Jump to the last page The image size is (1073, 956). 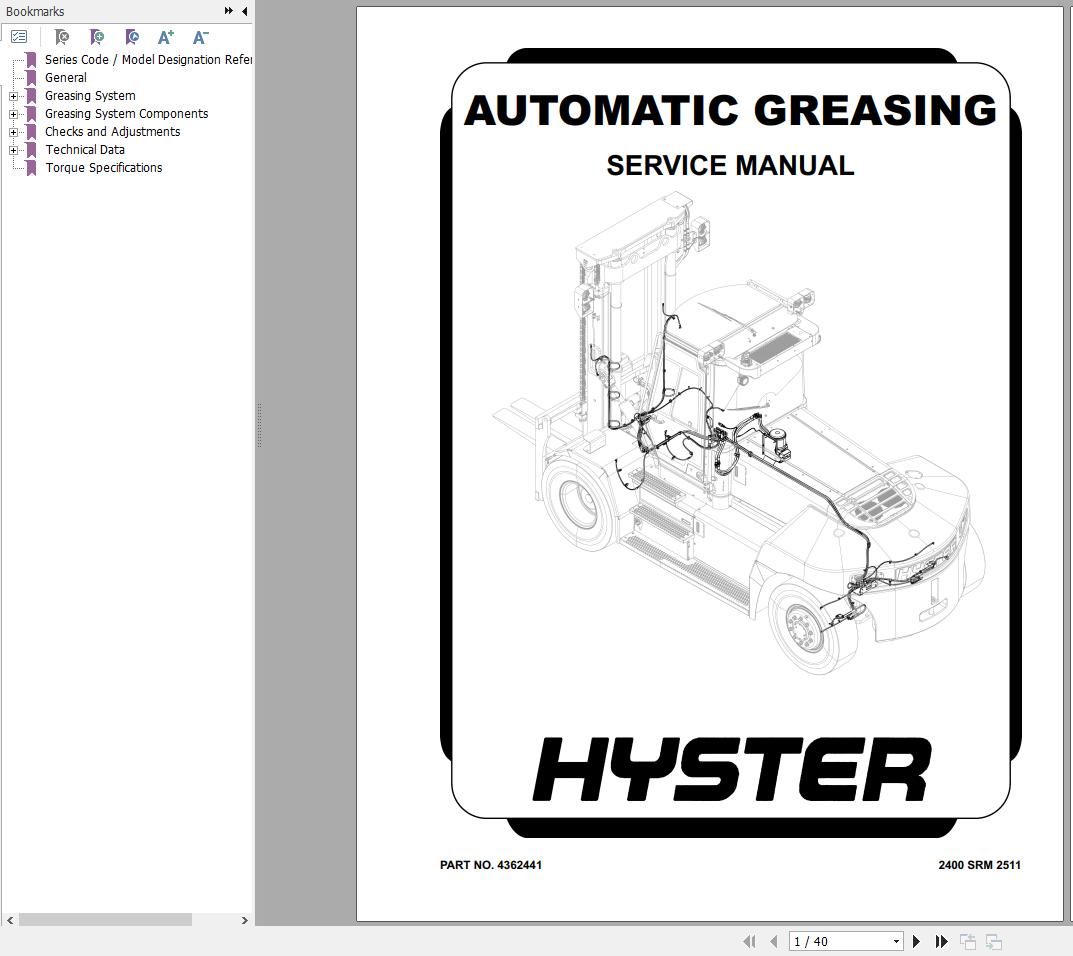pyautogui.click(x=941, y=941)
